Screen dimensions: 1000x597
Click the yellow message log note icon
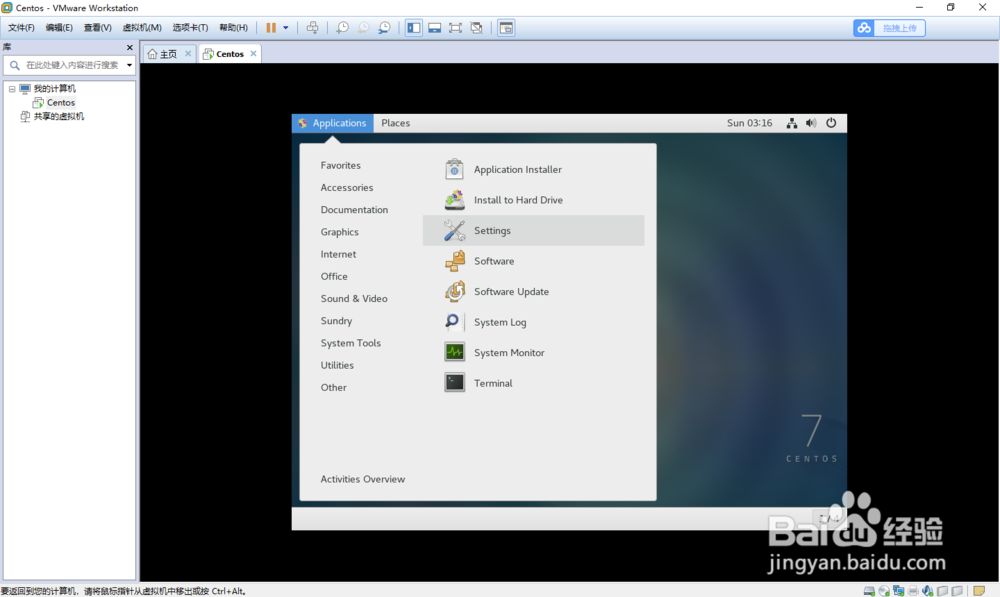coord(979,591)
